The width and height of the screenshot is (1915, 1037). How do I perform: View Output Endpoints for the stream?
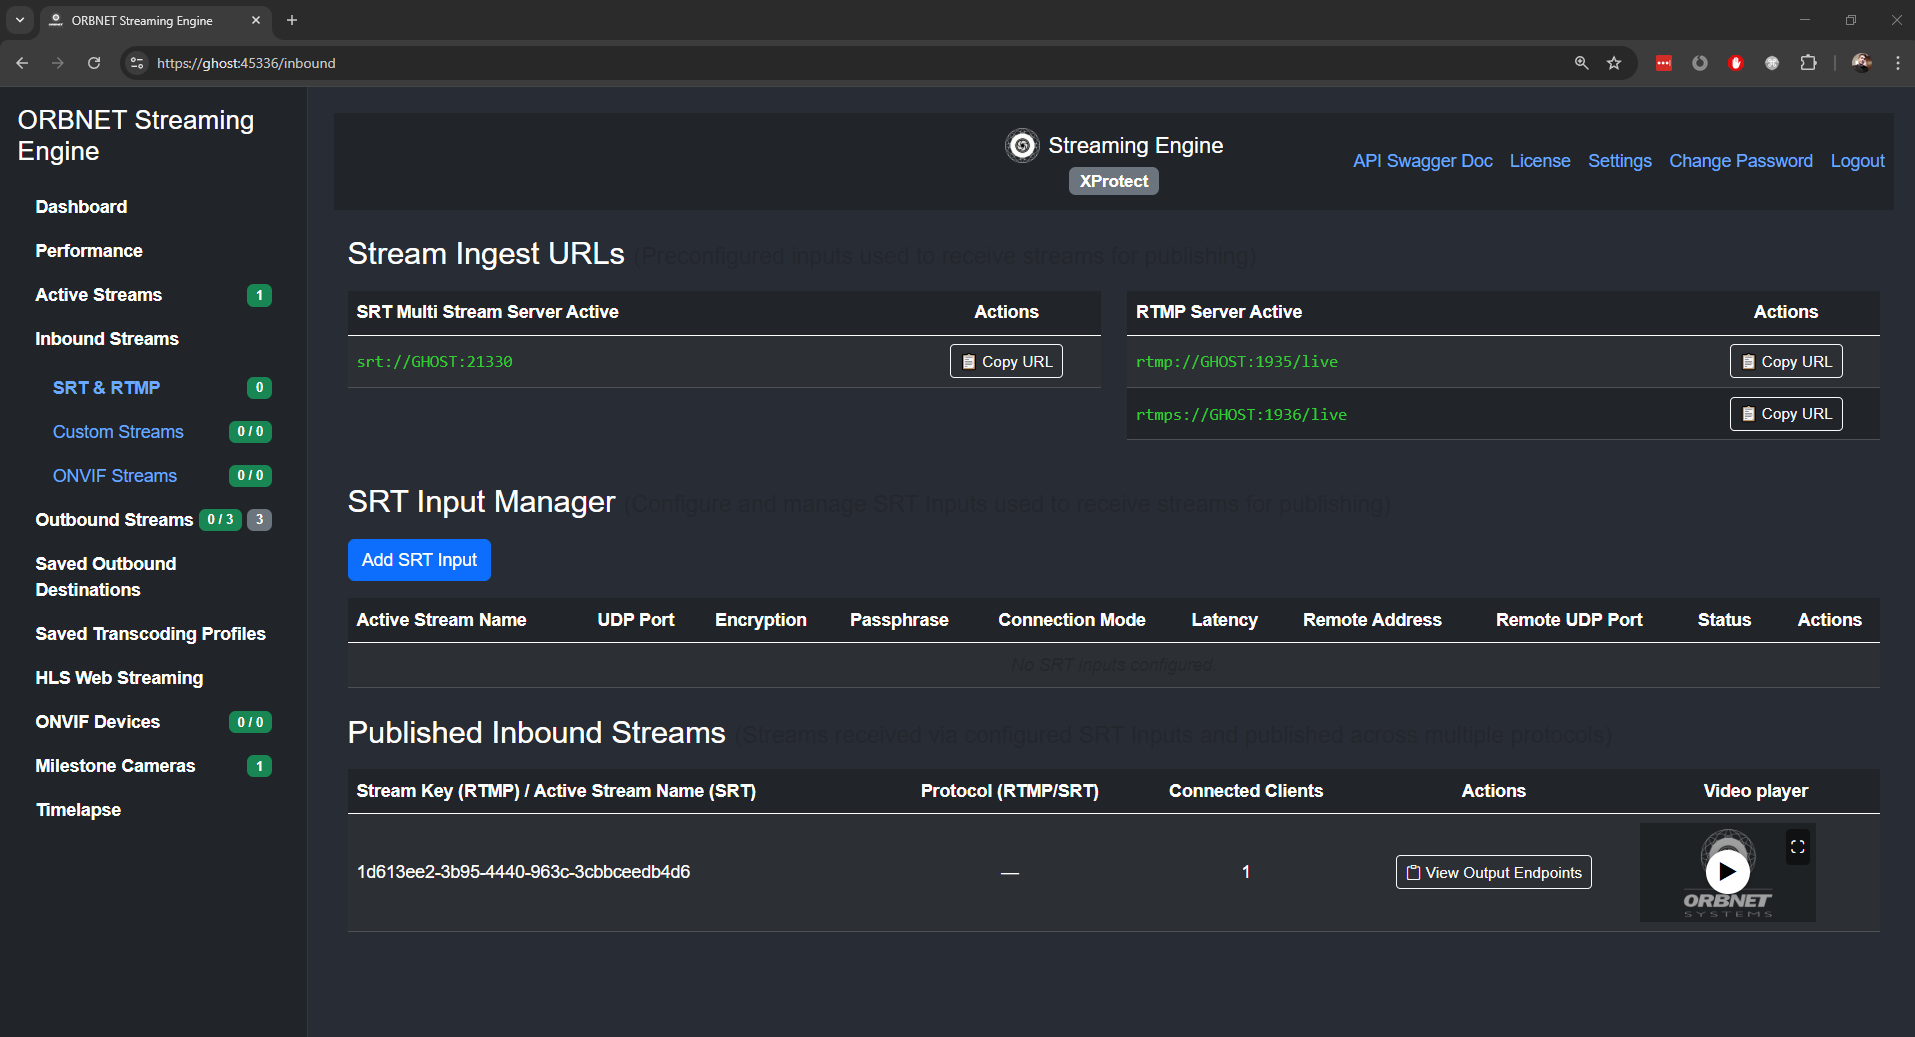pos(1494,872)
